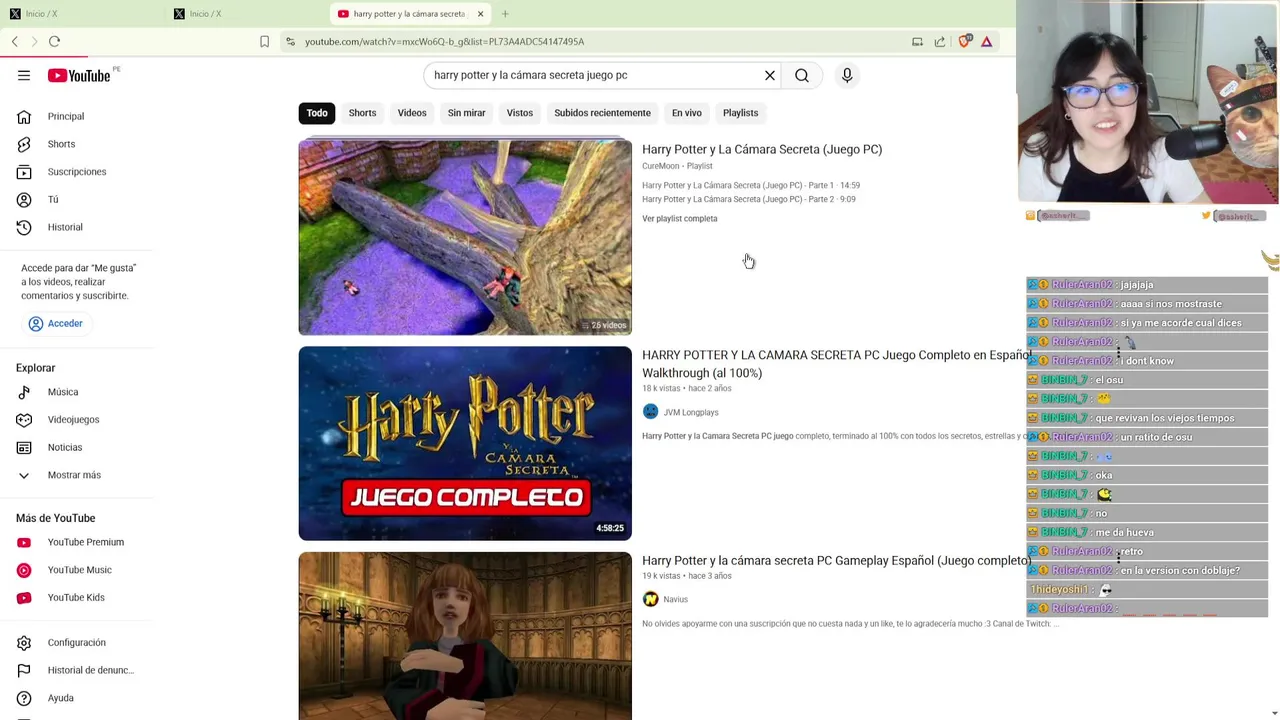Select the Videos filter chip
The height and width of the screenshot is (720, 1280).
point(412,113)
